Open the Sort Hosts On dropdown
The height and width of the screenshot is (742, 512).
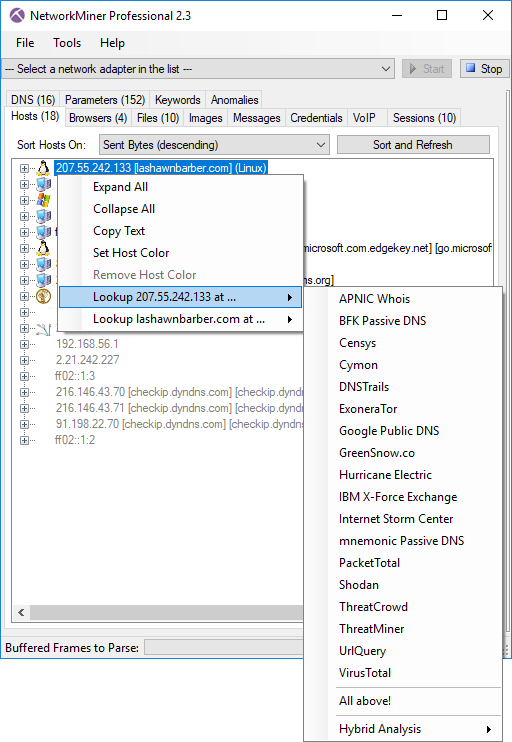[214, 145]
